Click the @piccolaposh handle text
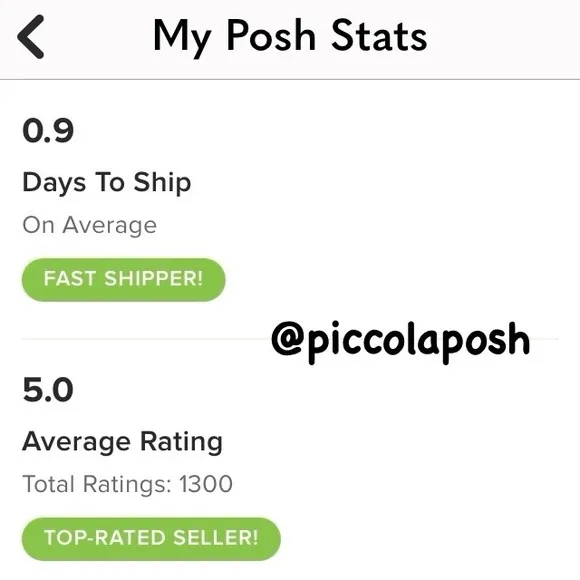 (x=401, y=341)
